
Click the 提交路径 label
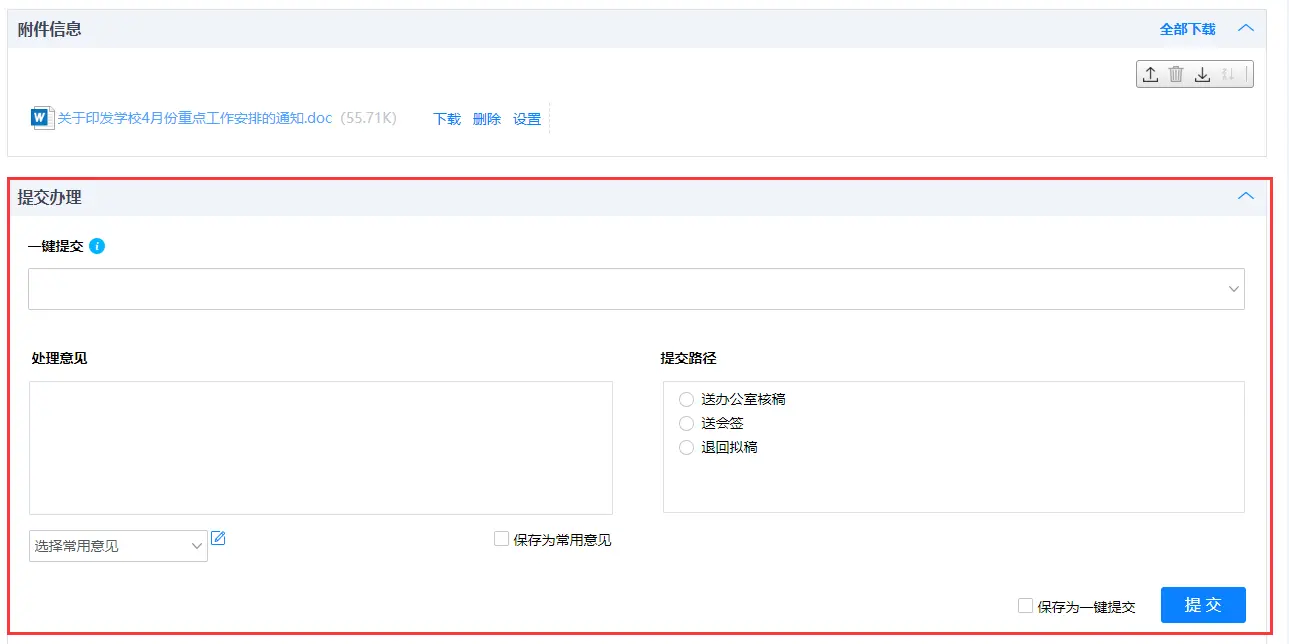pyautogui.click(x=689, y=358)
